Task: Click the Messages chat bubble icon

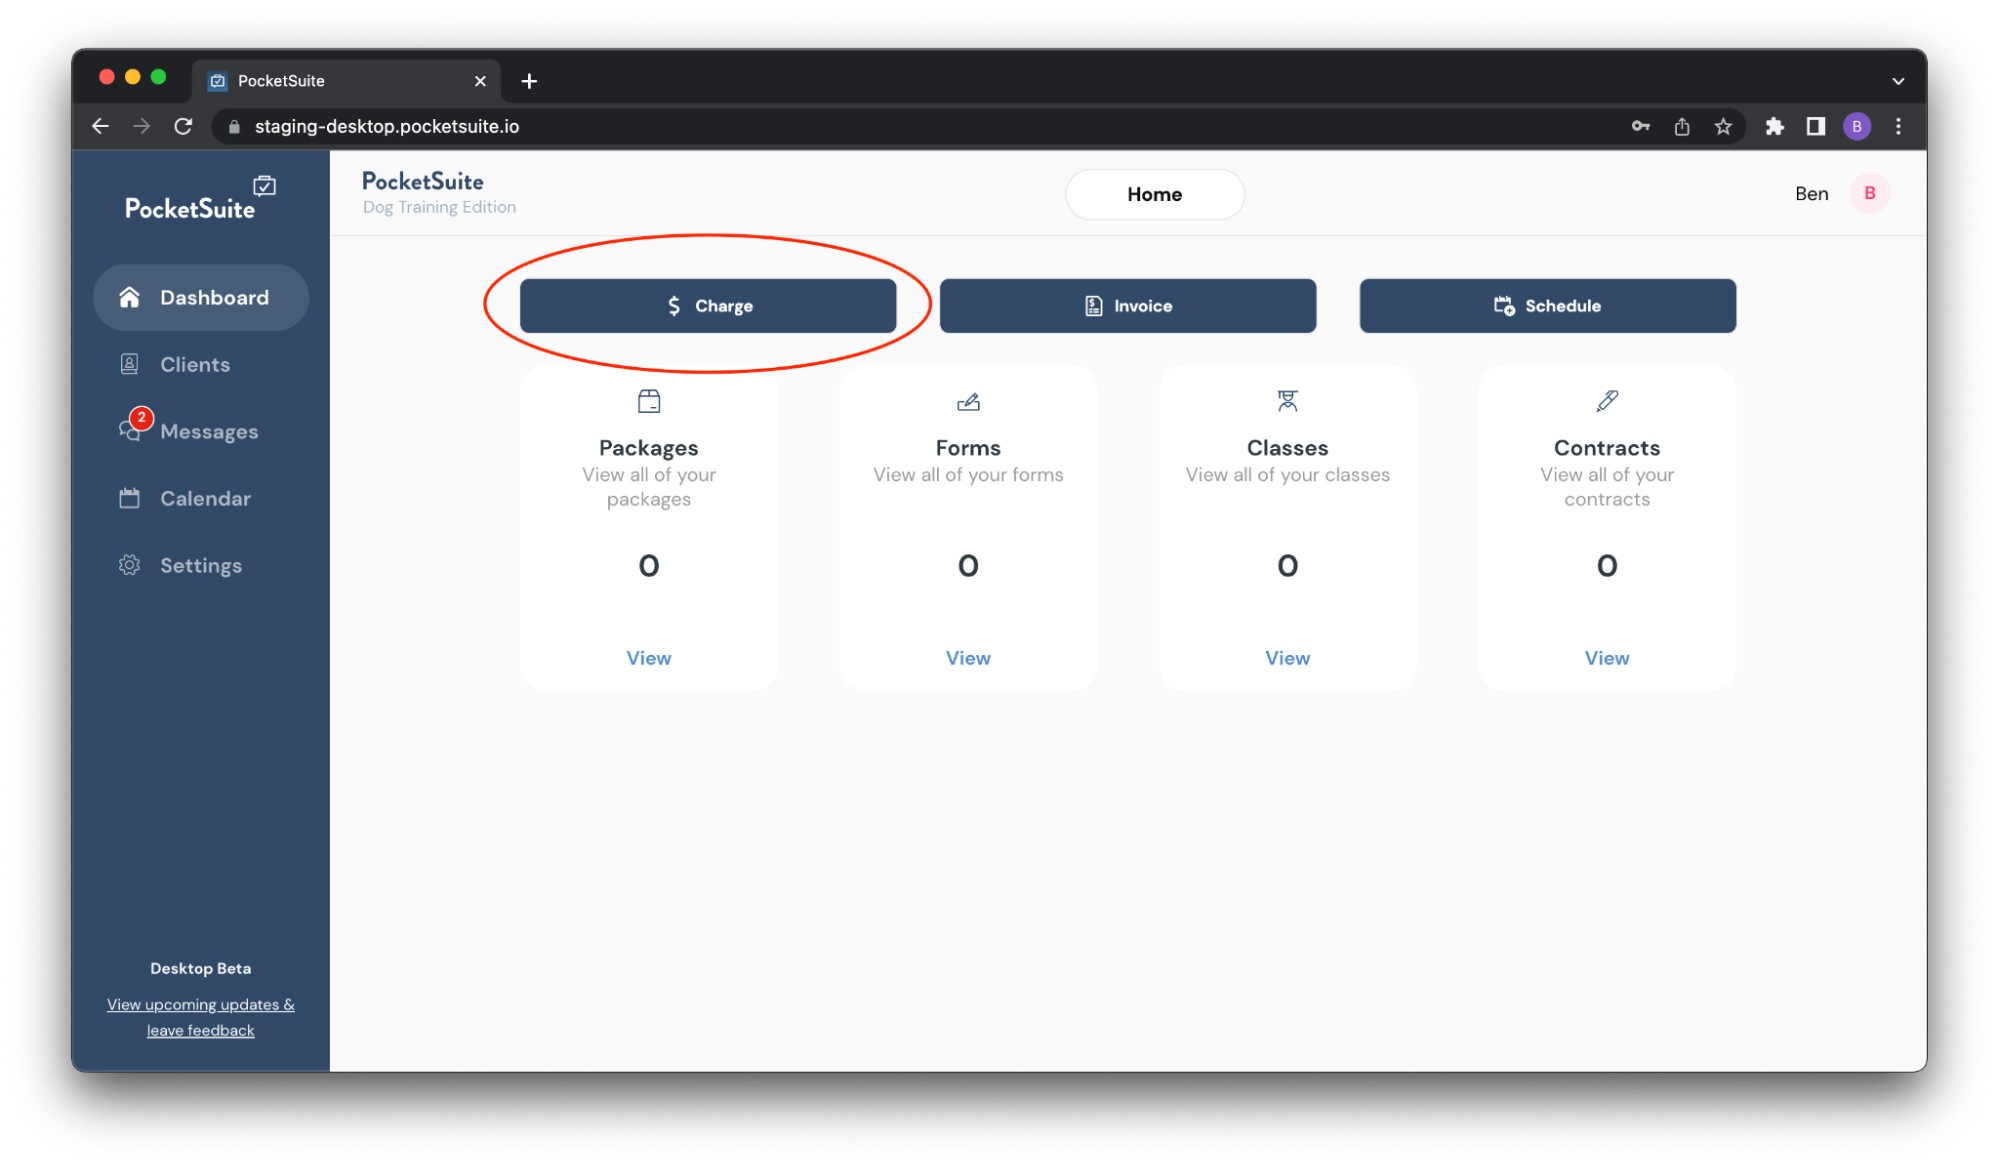Action: (x=129, y=431)
